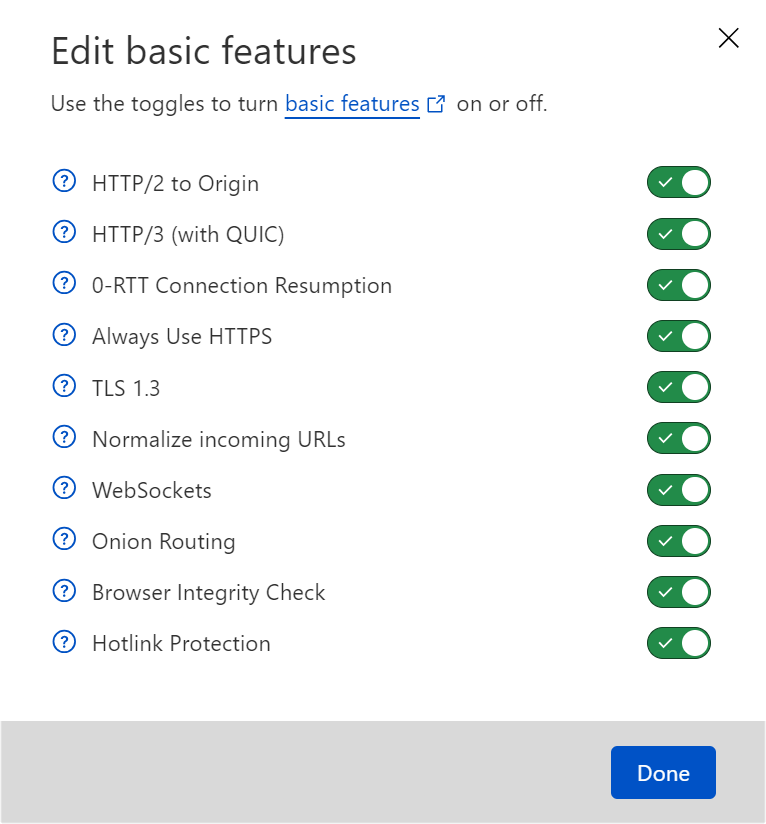Toggle Onion Routing off
Screen dimensions: 766x824
point(679,541)
